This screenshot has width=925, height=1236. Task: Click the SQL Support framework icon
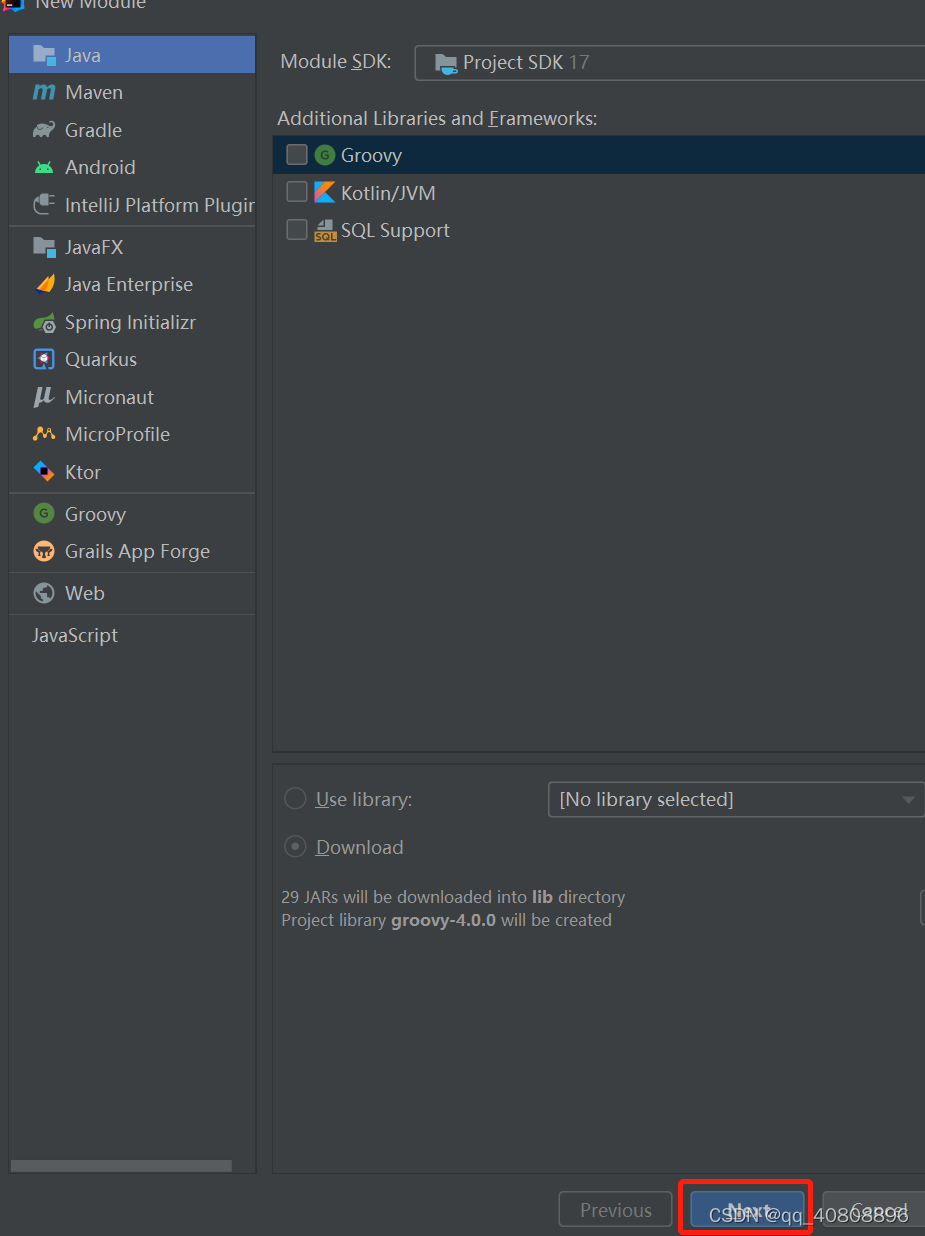(325, 230)
